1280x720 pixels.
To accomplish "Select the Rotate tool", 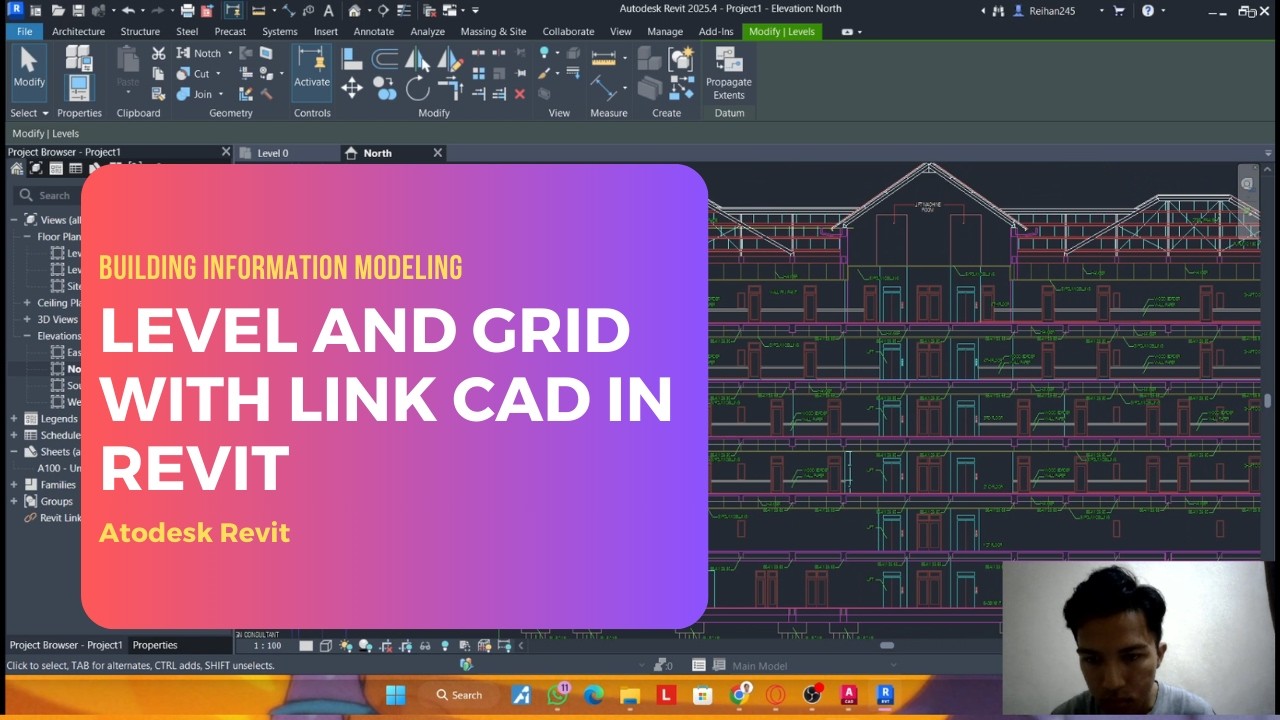I will click(x=417, y=88).
